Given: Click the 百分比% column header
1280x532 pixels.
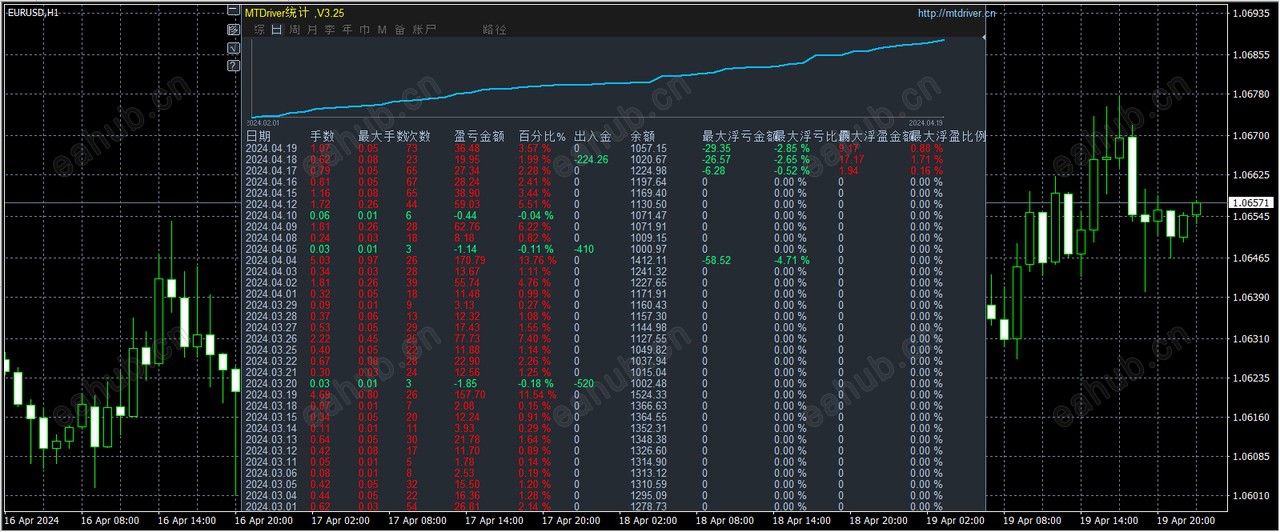Looking at the screenshot, I should [x=542, y=136].
